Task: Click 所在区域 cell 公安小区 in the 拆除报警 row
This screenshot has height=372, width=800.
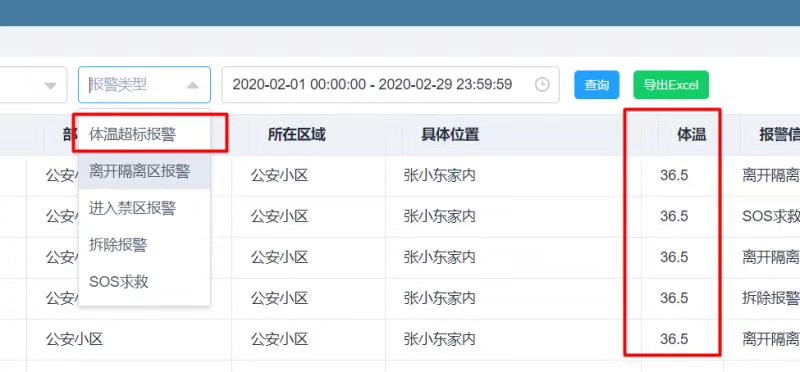Action: coord(279,298)
